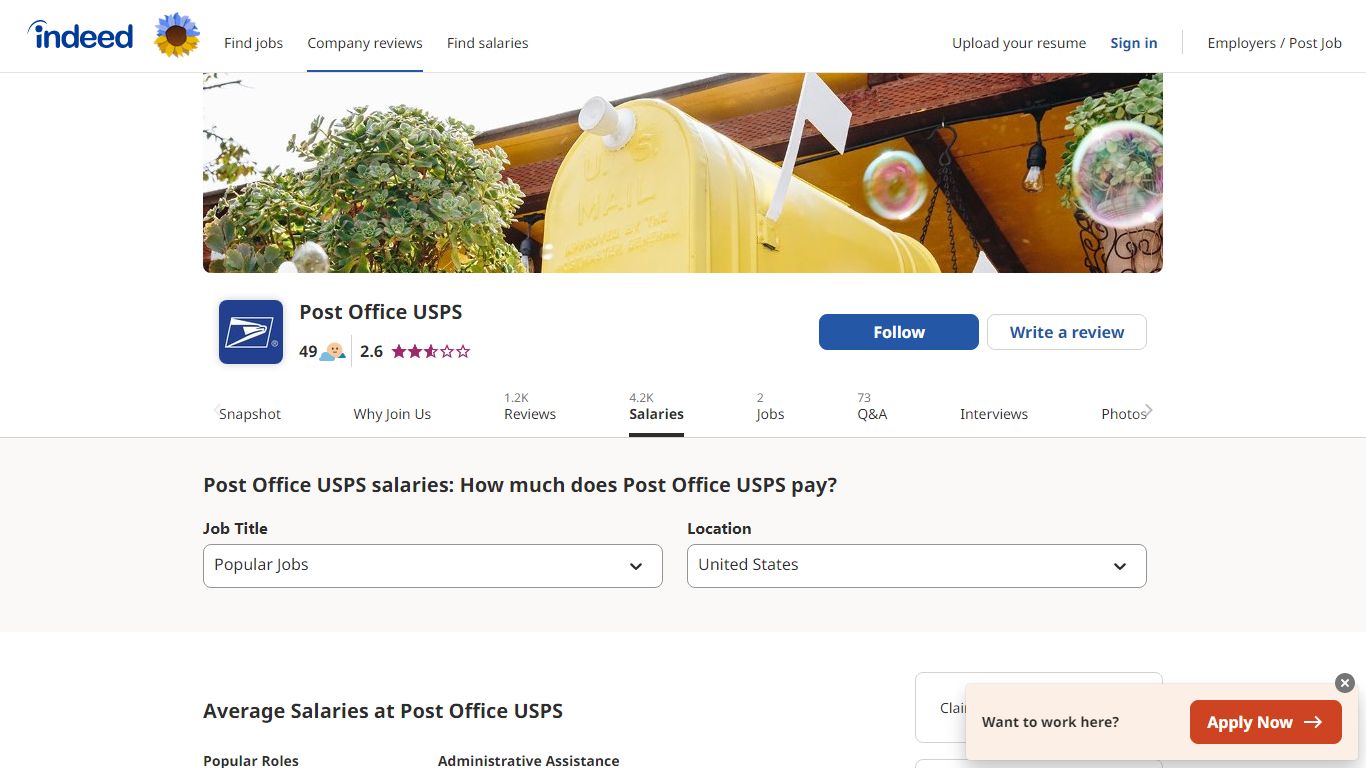This screenshot has height=768, width=1366.
Task: Open Employers / Post Job
Action: click(x=1274, y=43)
